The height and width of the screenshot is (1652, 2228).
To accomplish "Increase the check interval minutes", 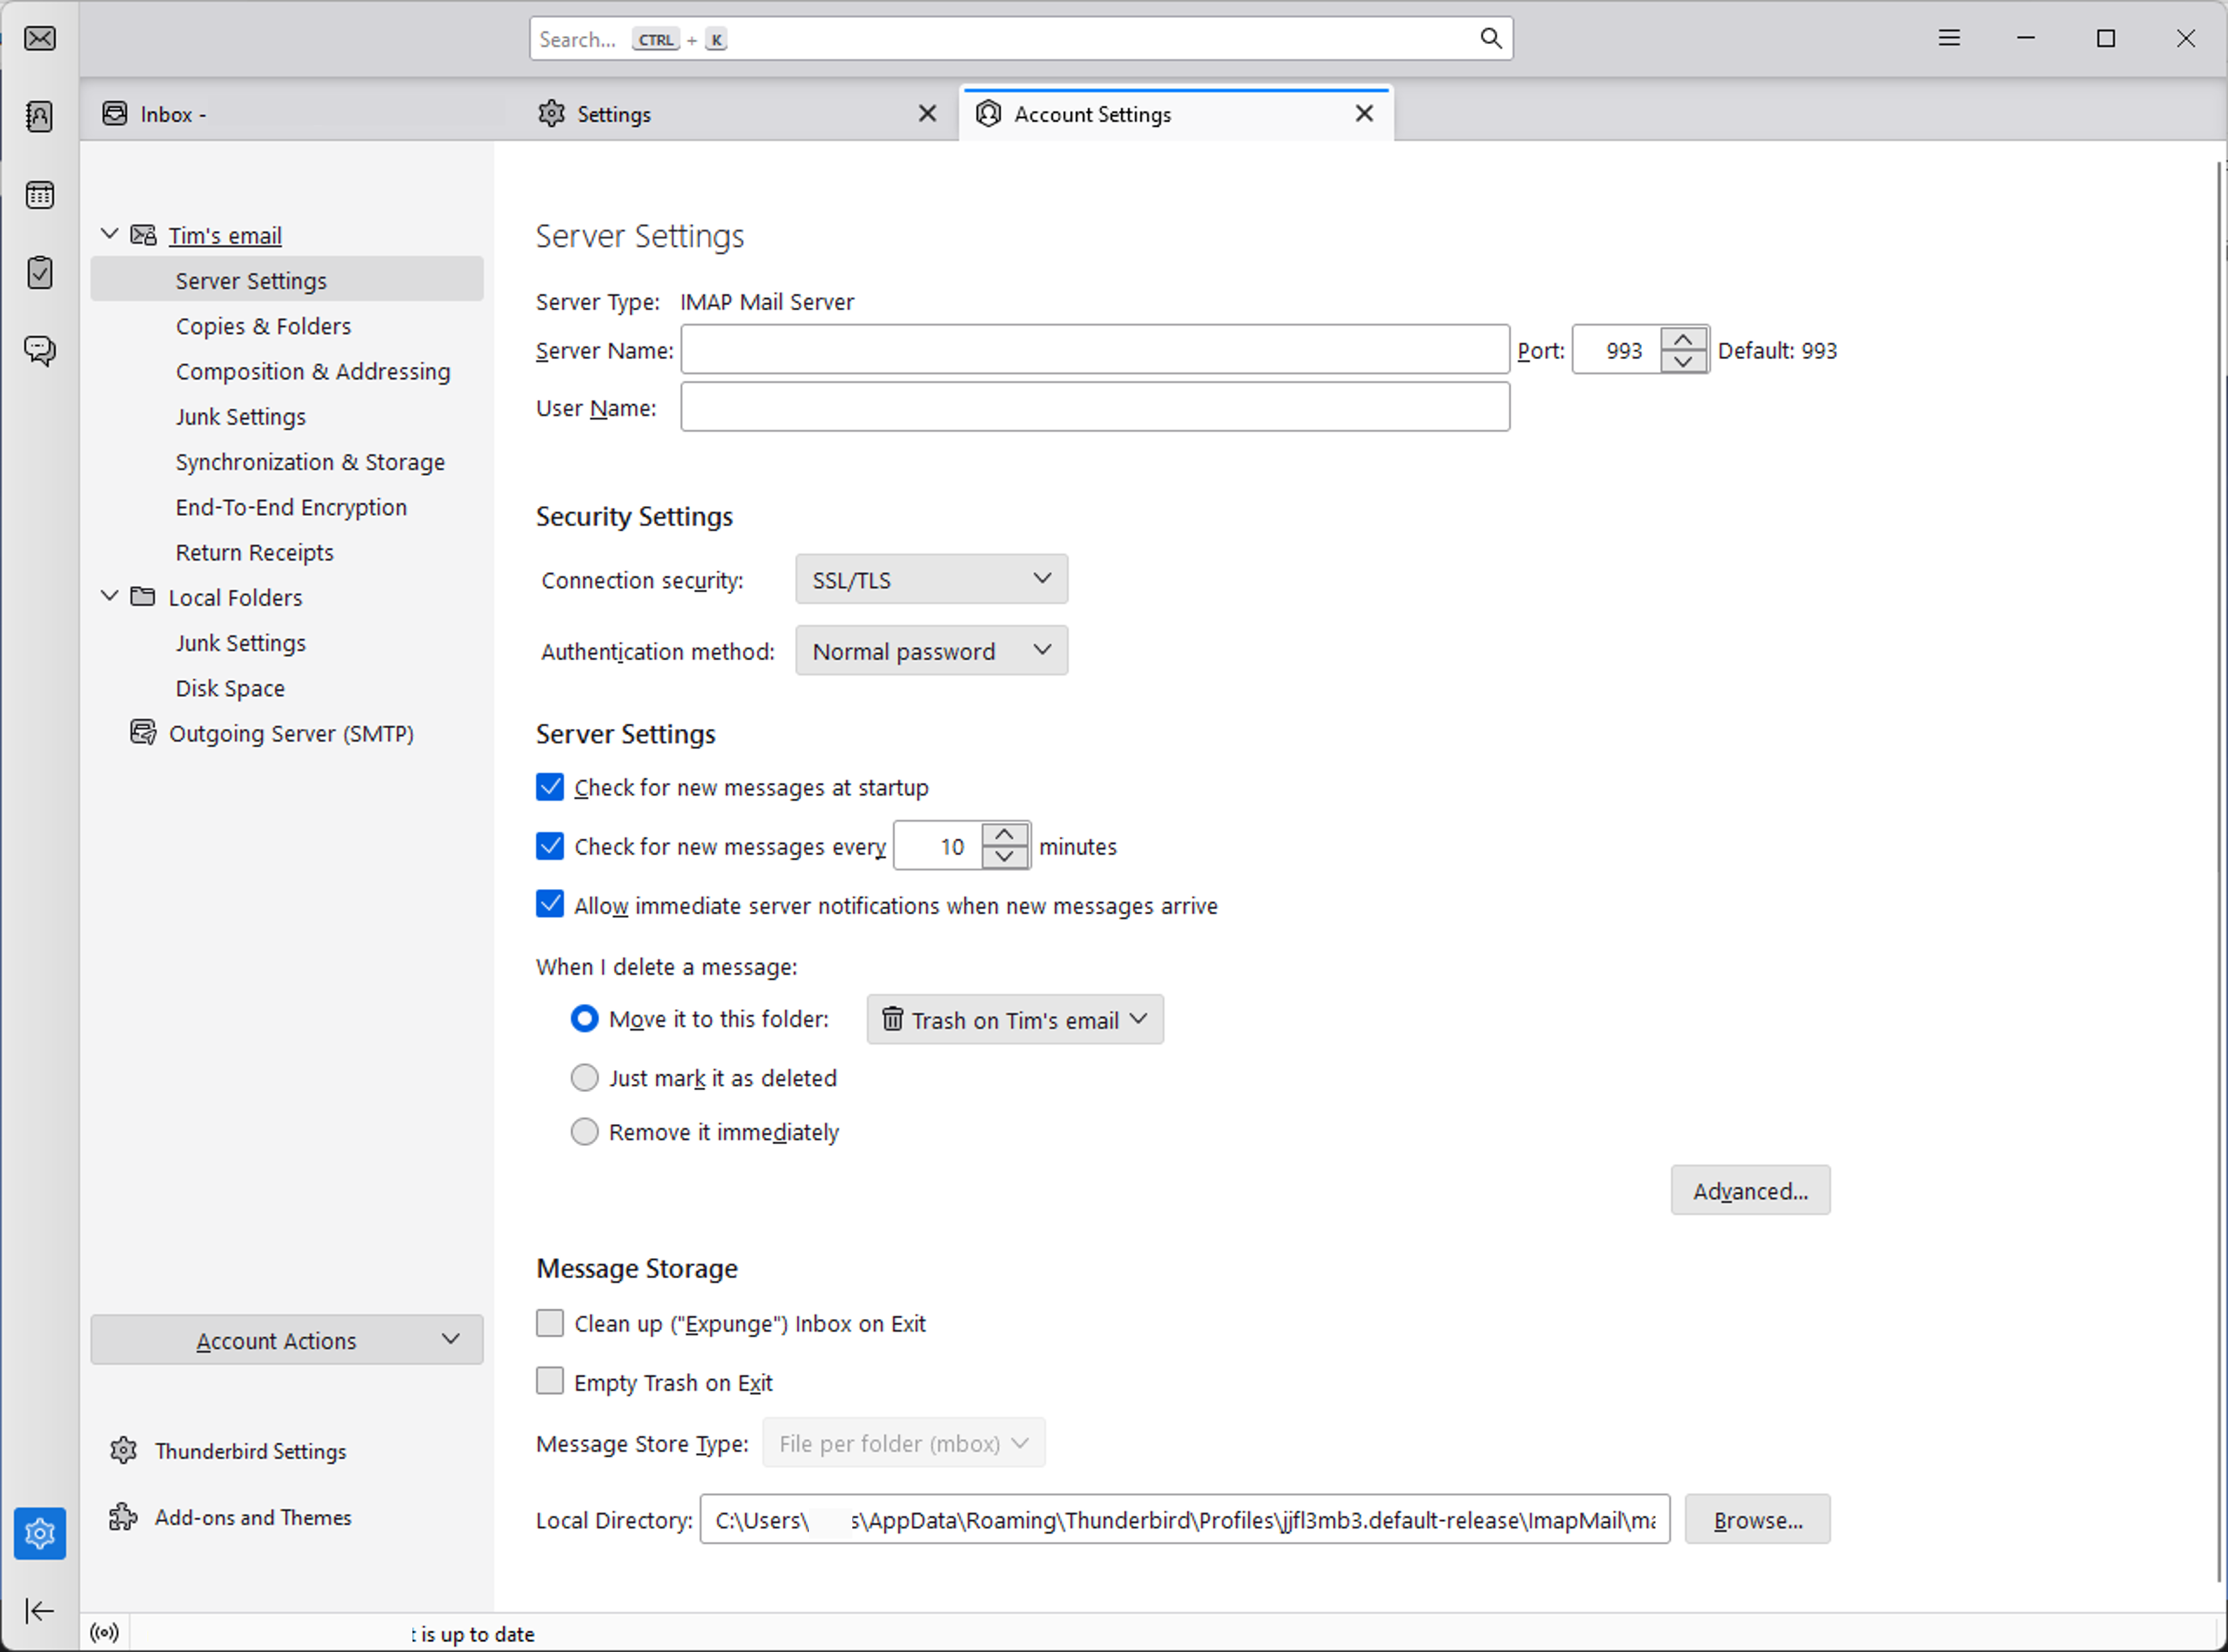I will pyautogui.click(x=1004, y=835).
